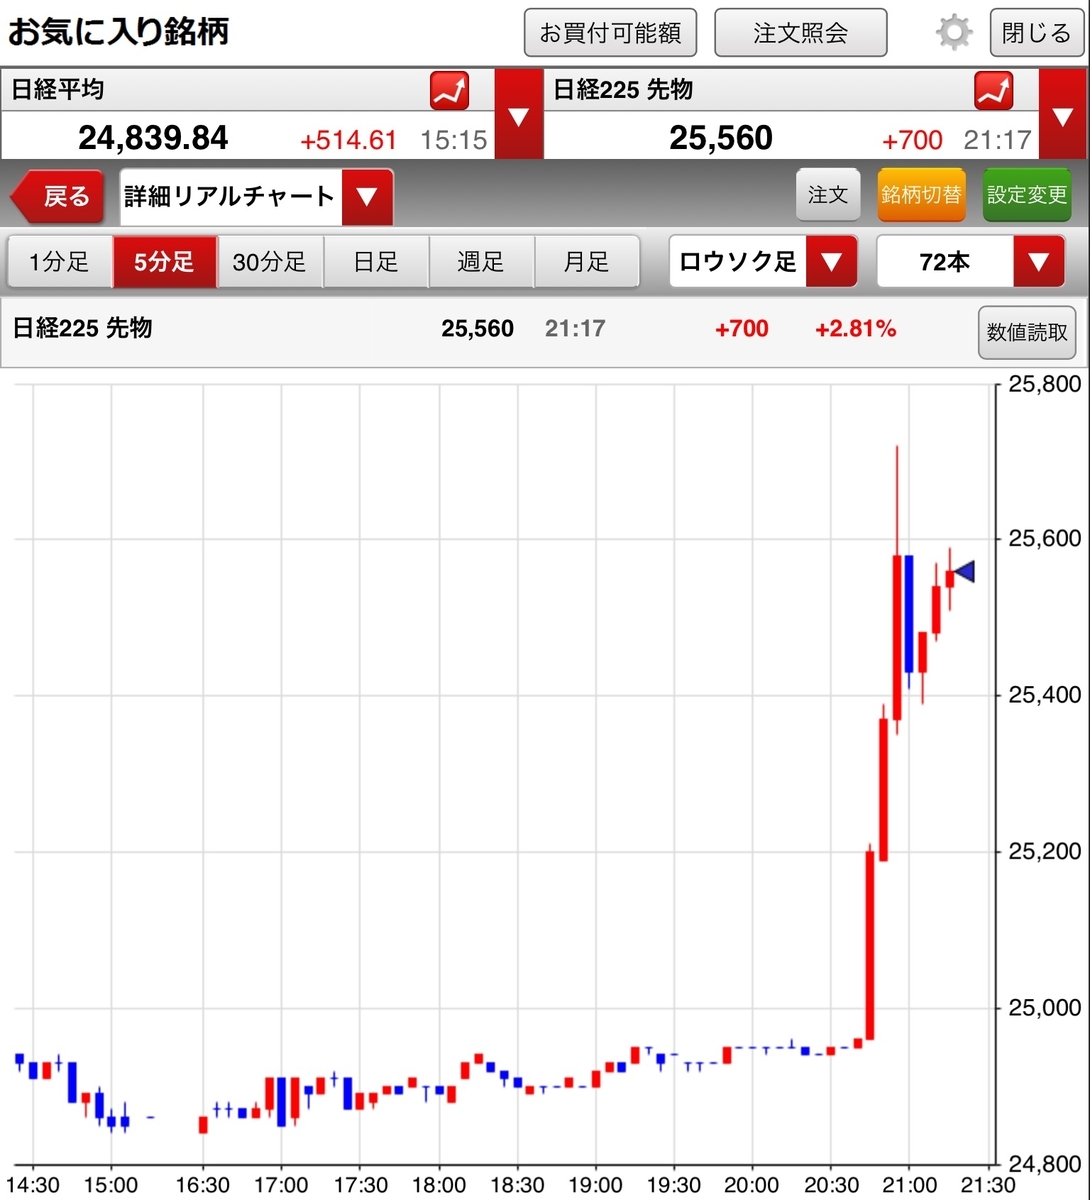Tap the green 設定変更 button
This screenshot has height=1200, width=1090.
(1026, 195)
